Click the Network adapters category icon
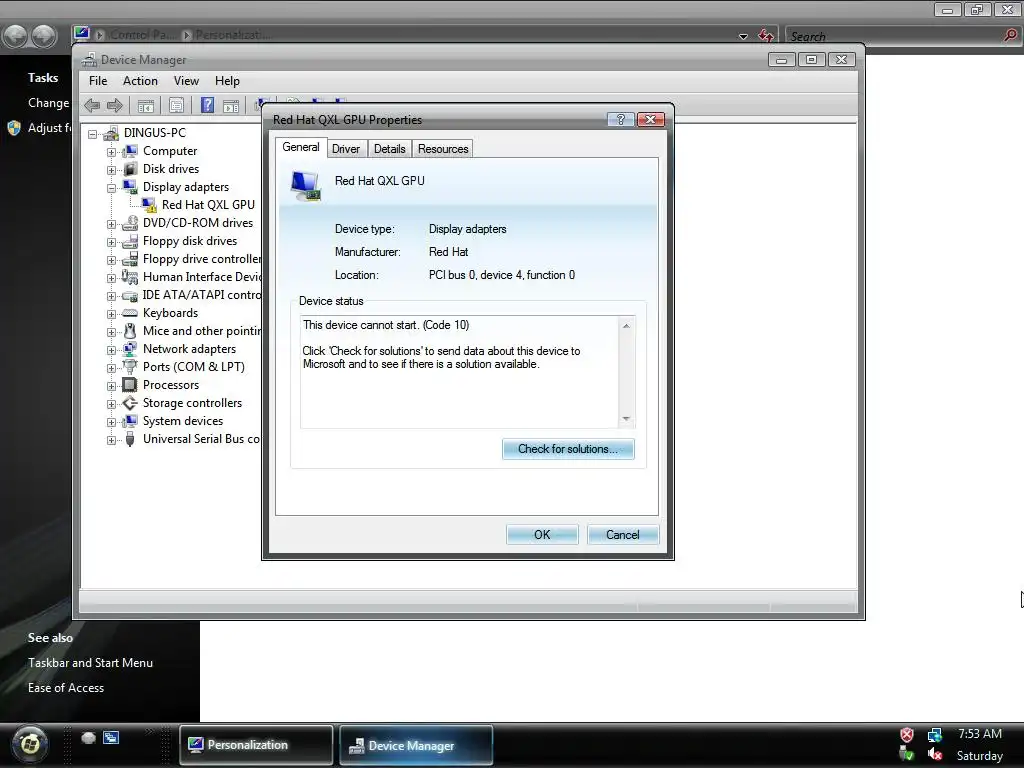The image size is (1024, 768). point(130,349)
